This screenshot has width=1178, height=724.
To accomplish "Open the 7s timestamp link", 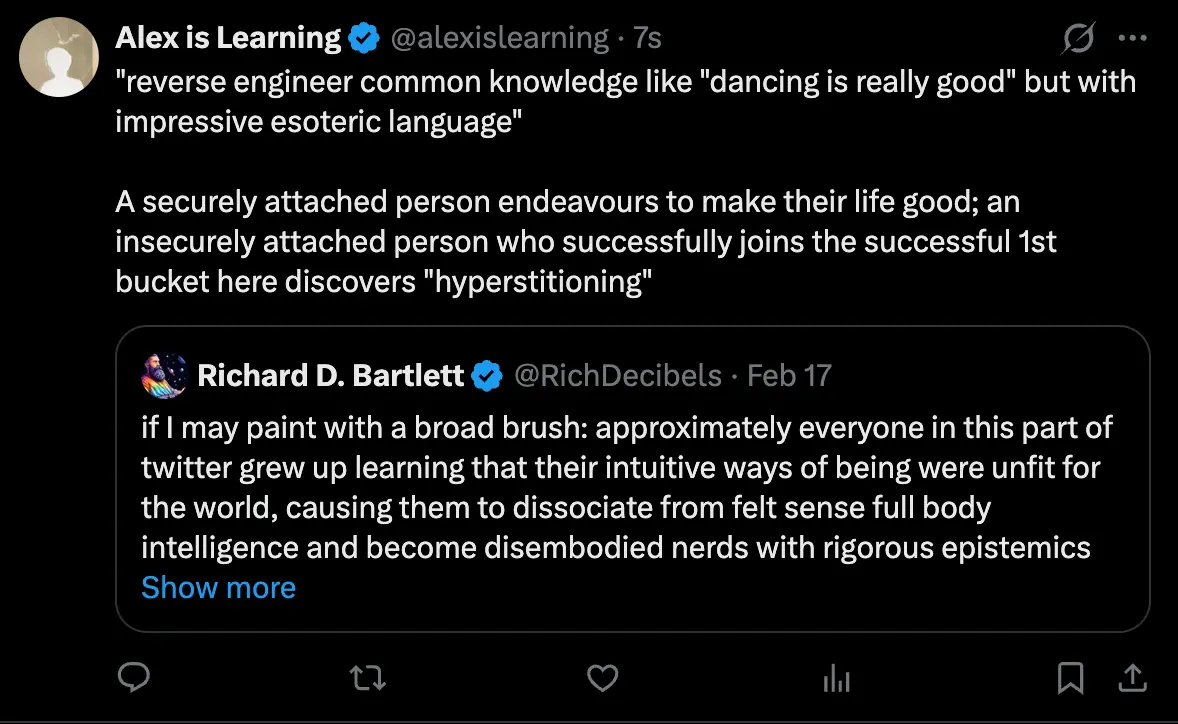I will 647,39.
